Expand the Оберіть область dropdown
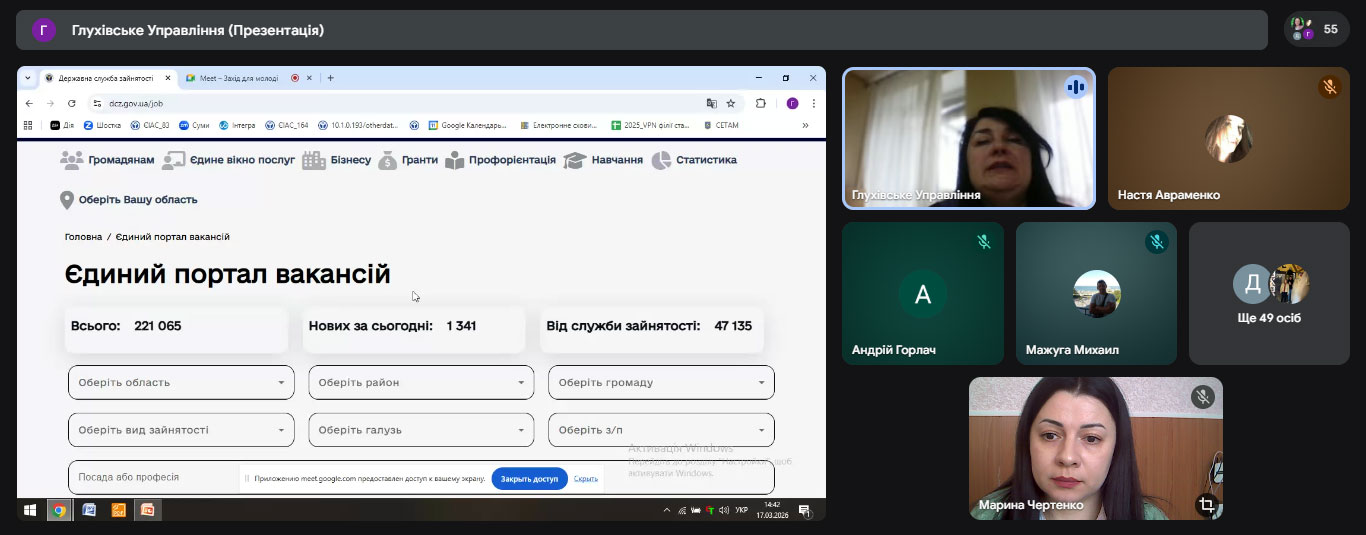The width and height of the screenshot is (1366, 535). click(x=181, y=382)
